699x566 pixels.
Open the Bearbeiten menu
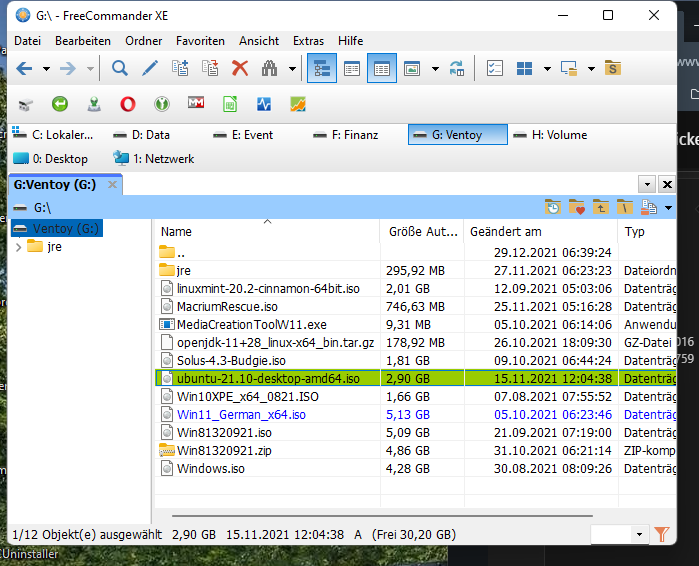[83, 41]
